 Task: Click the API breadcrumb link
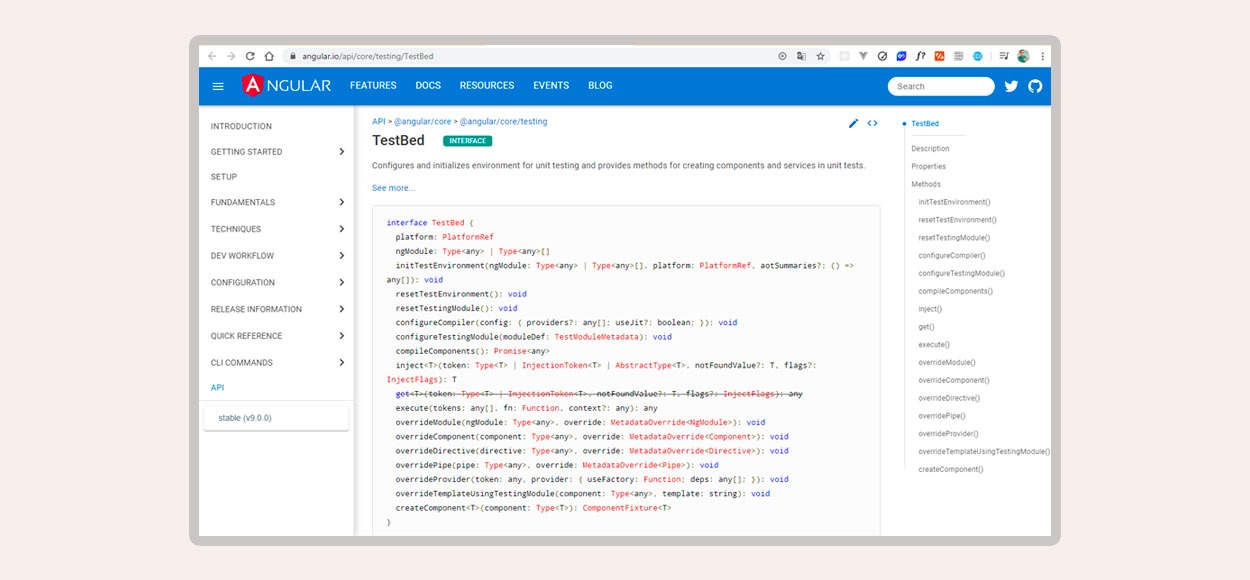(379, 122)
